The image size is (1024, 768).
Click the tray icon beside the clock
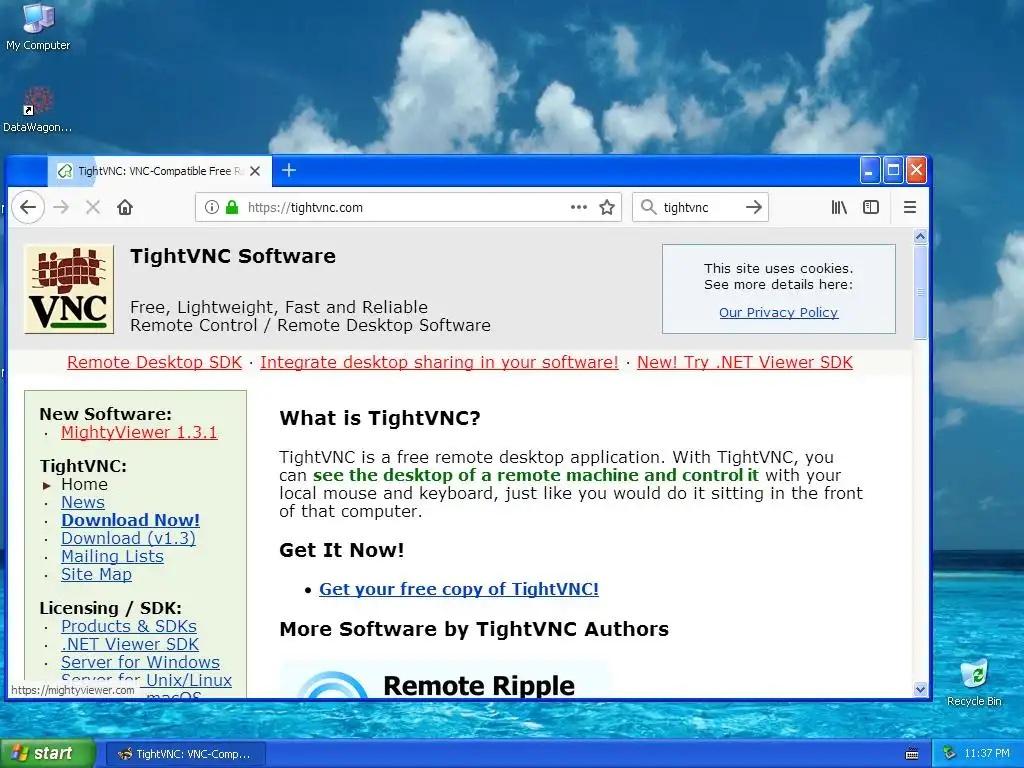pyautogui.click(x=950, y=754)
